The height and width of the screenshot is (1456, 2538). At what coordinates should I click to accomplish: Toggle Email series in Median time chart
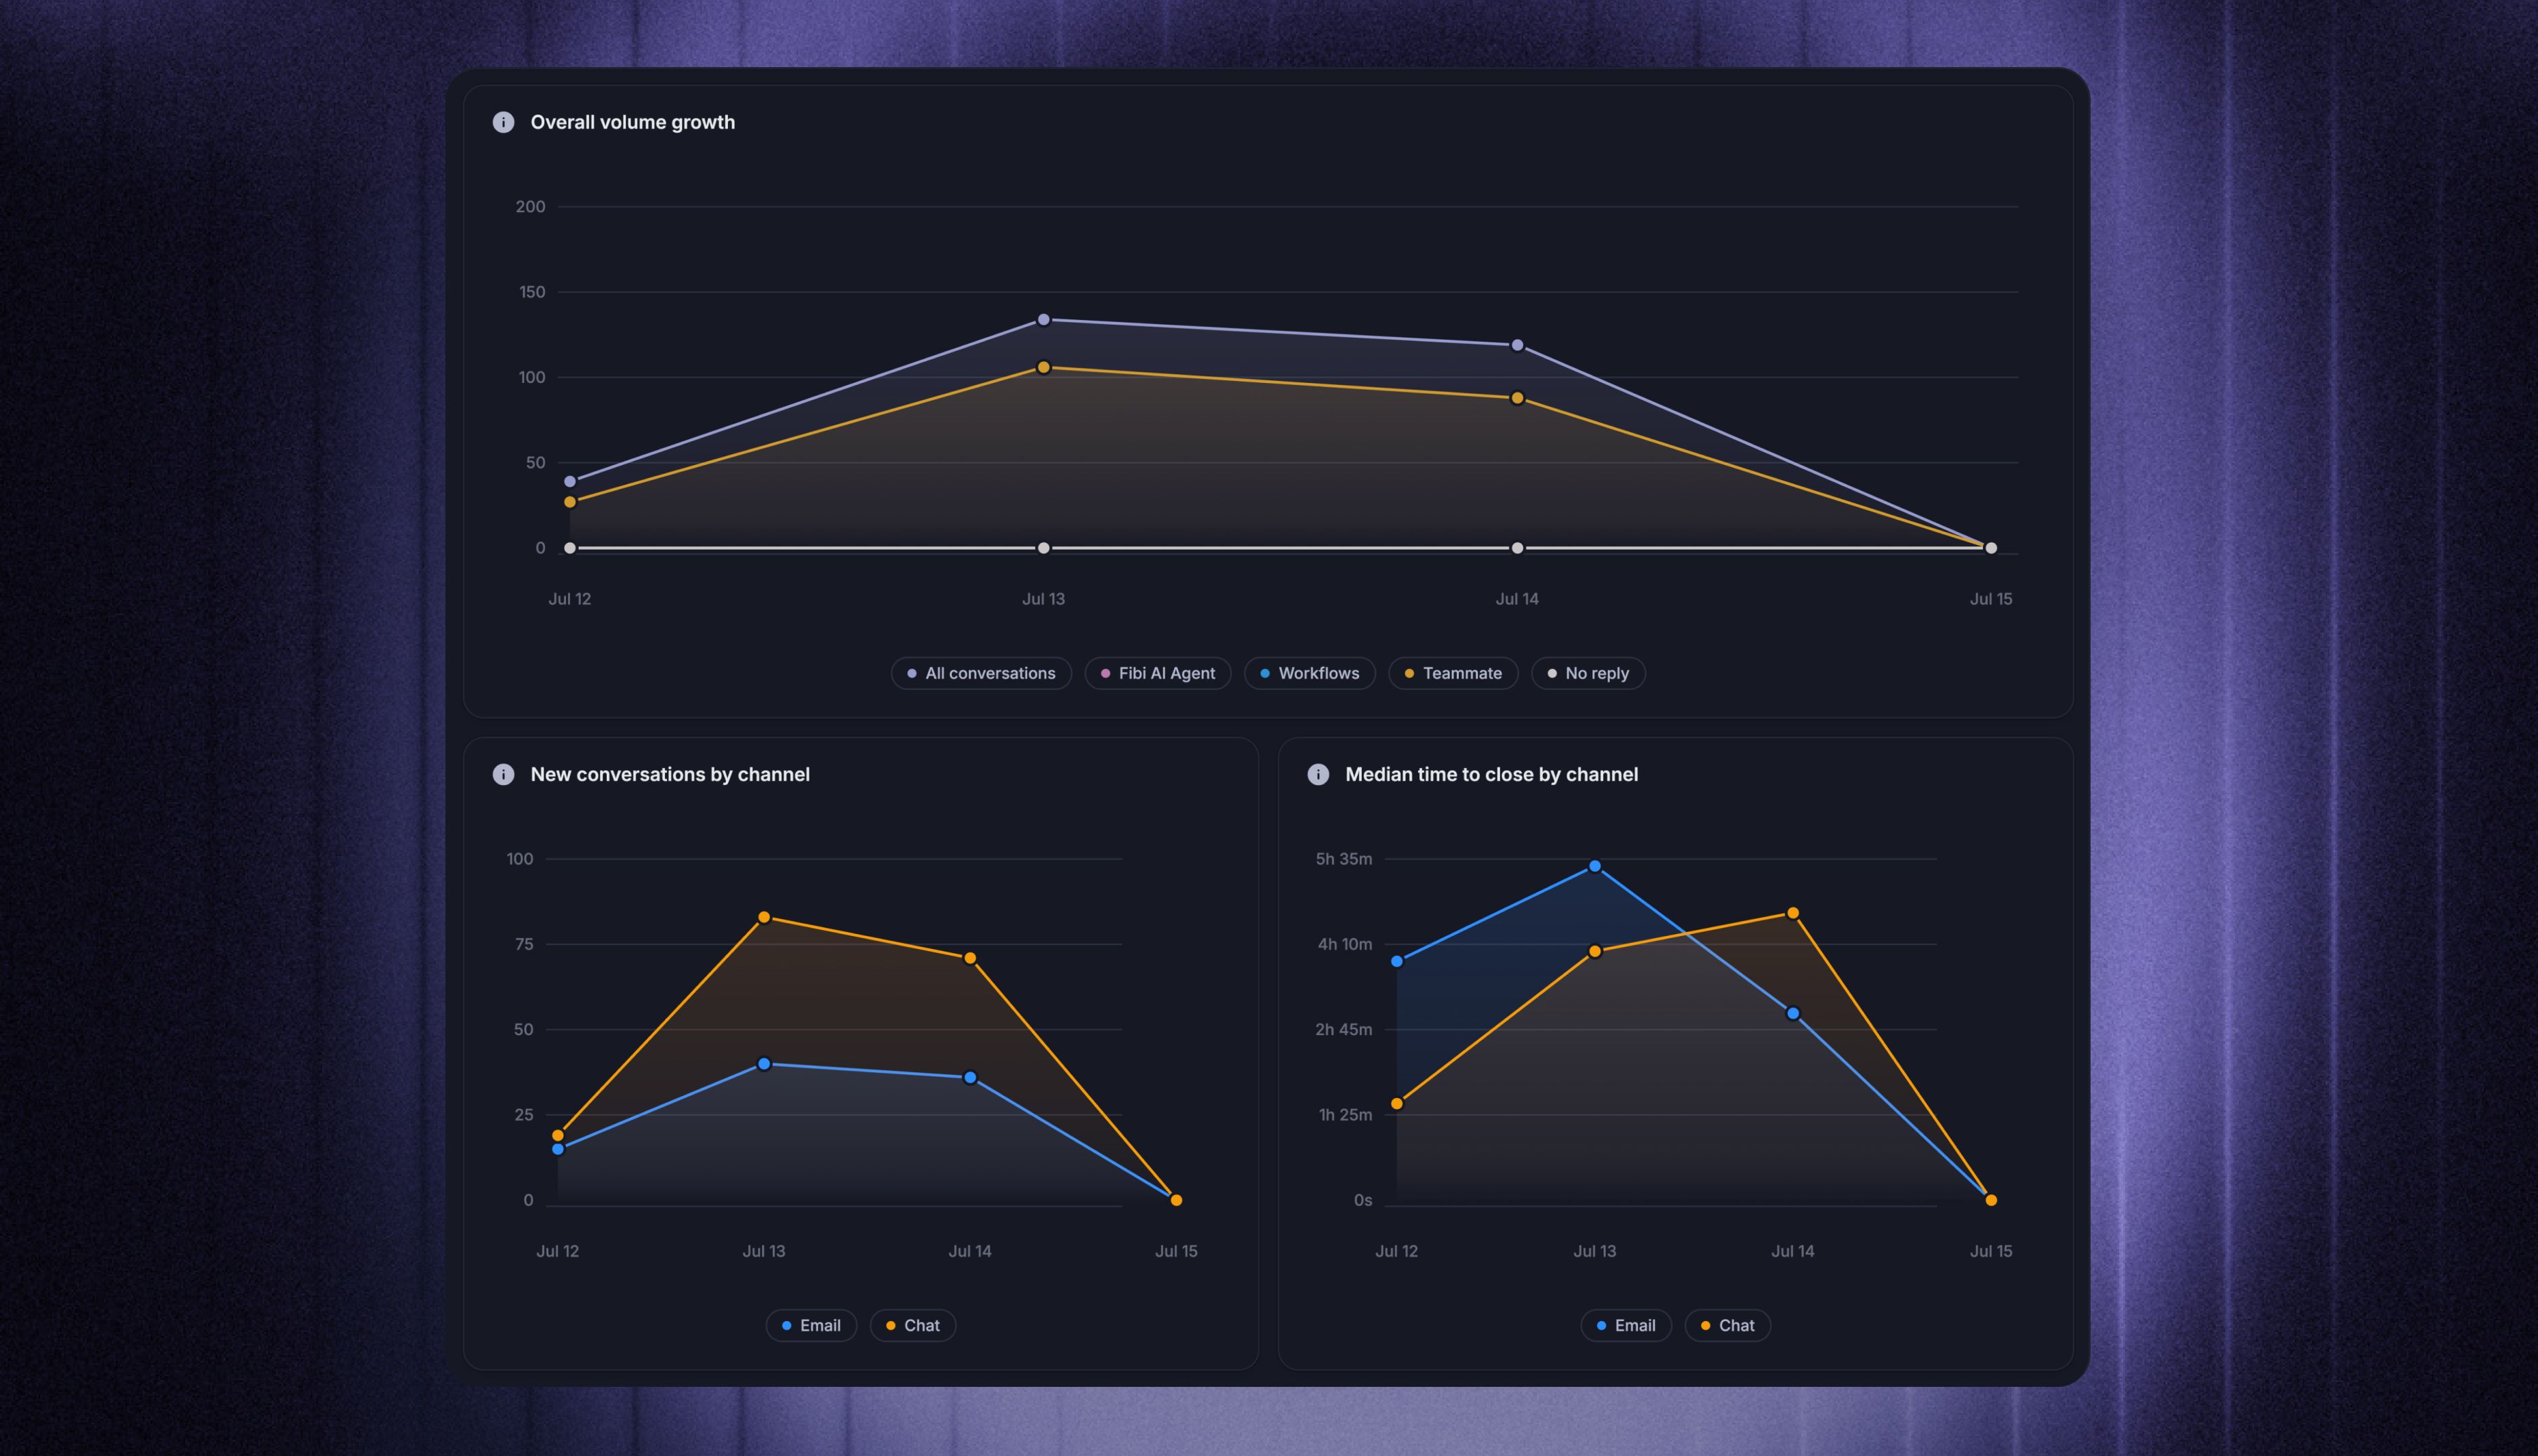[1626, 1325]
